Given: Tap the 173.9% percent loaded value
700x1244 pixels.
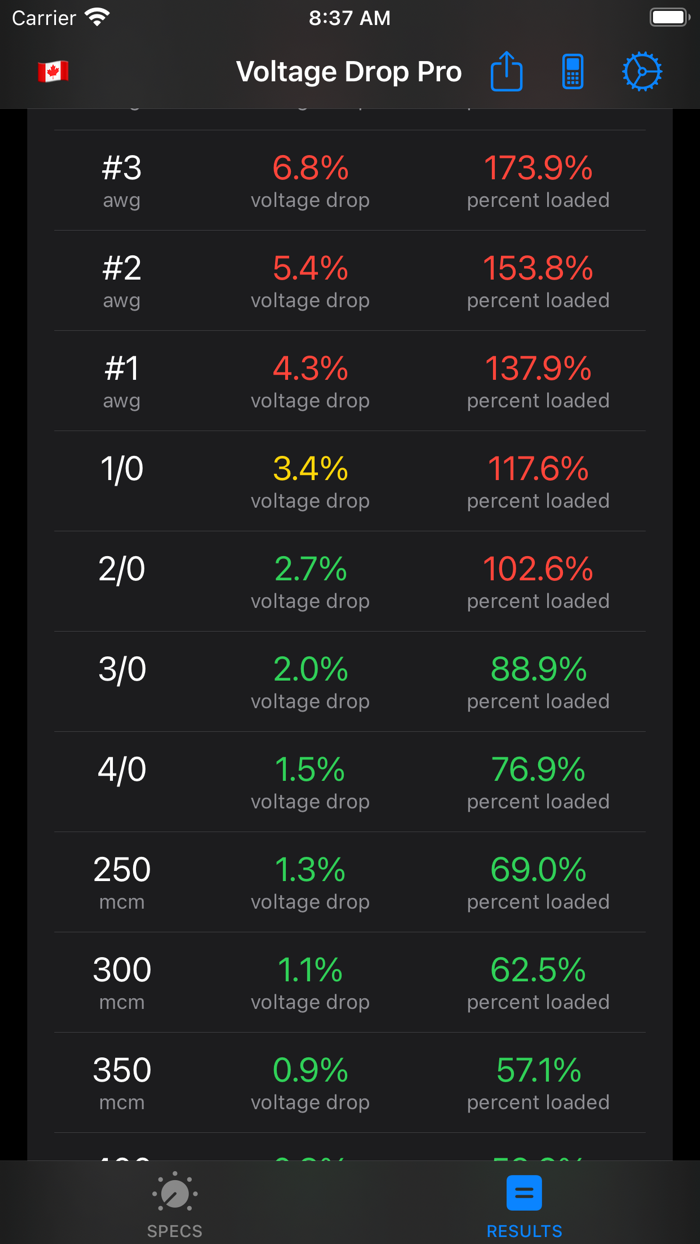Looking at the screenshot, I should coord(538,168).
